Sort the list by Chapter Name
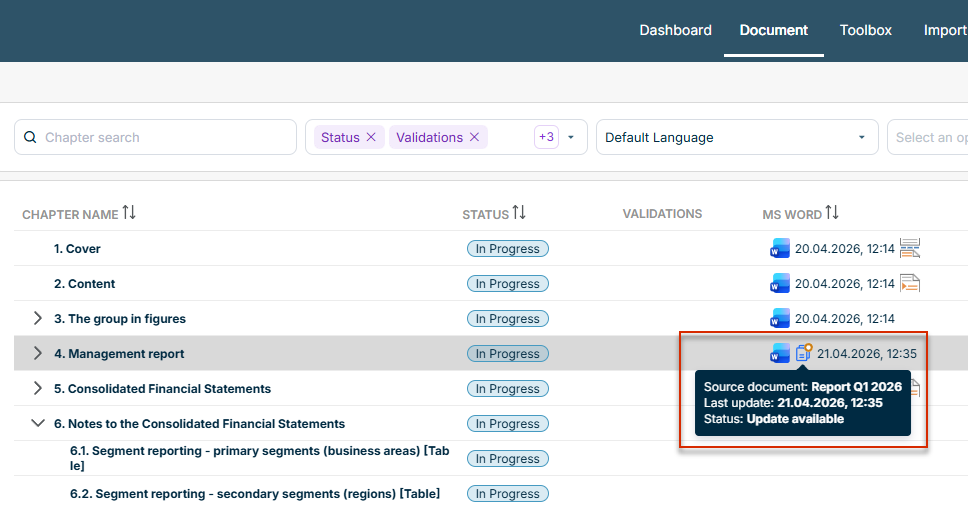Image resolution: width=968 pixels, height=510 pixels. pos(129,213)
